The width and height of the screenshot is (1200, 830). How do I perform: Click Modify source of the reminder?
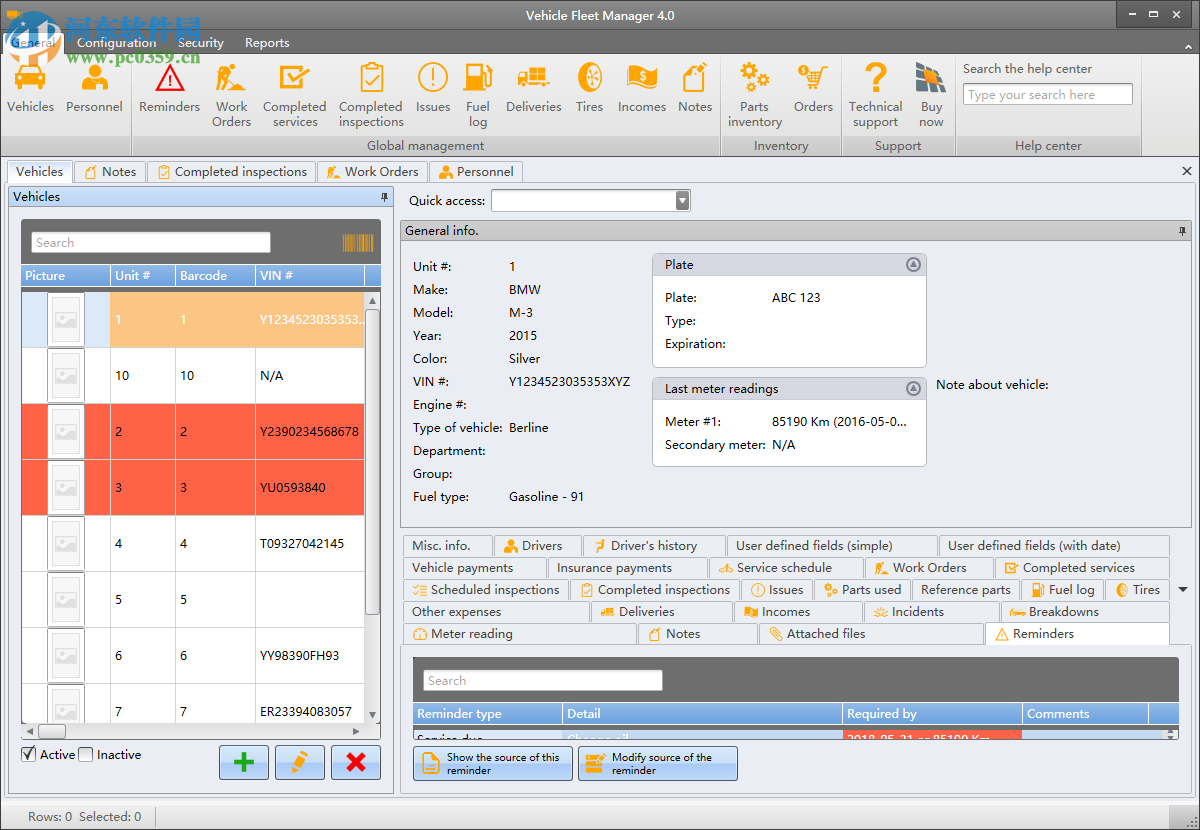(x=657, y=763)
